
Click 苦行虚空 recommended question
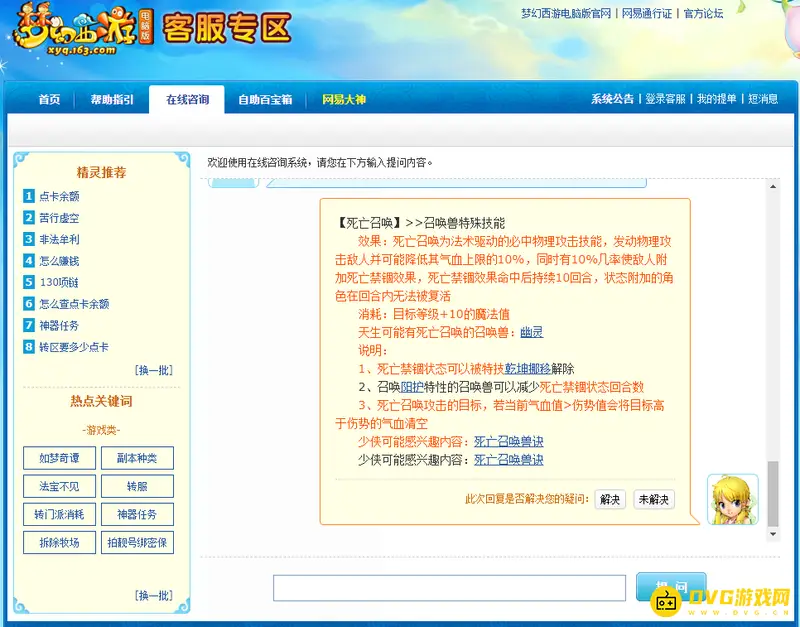59,218
